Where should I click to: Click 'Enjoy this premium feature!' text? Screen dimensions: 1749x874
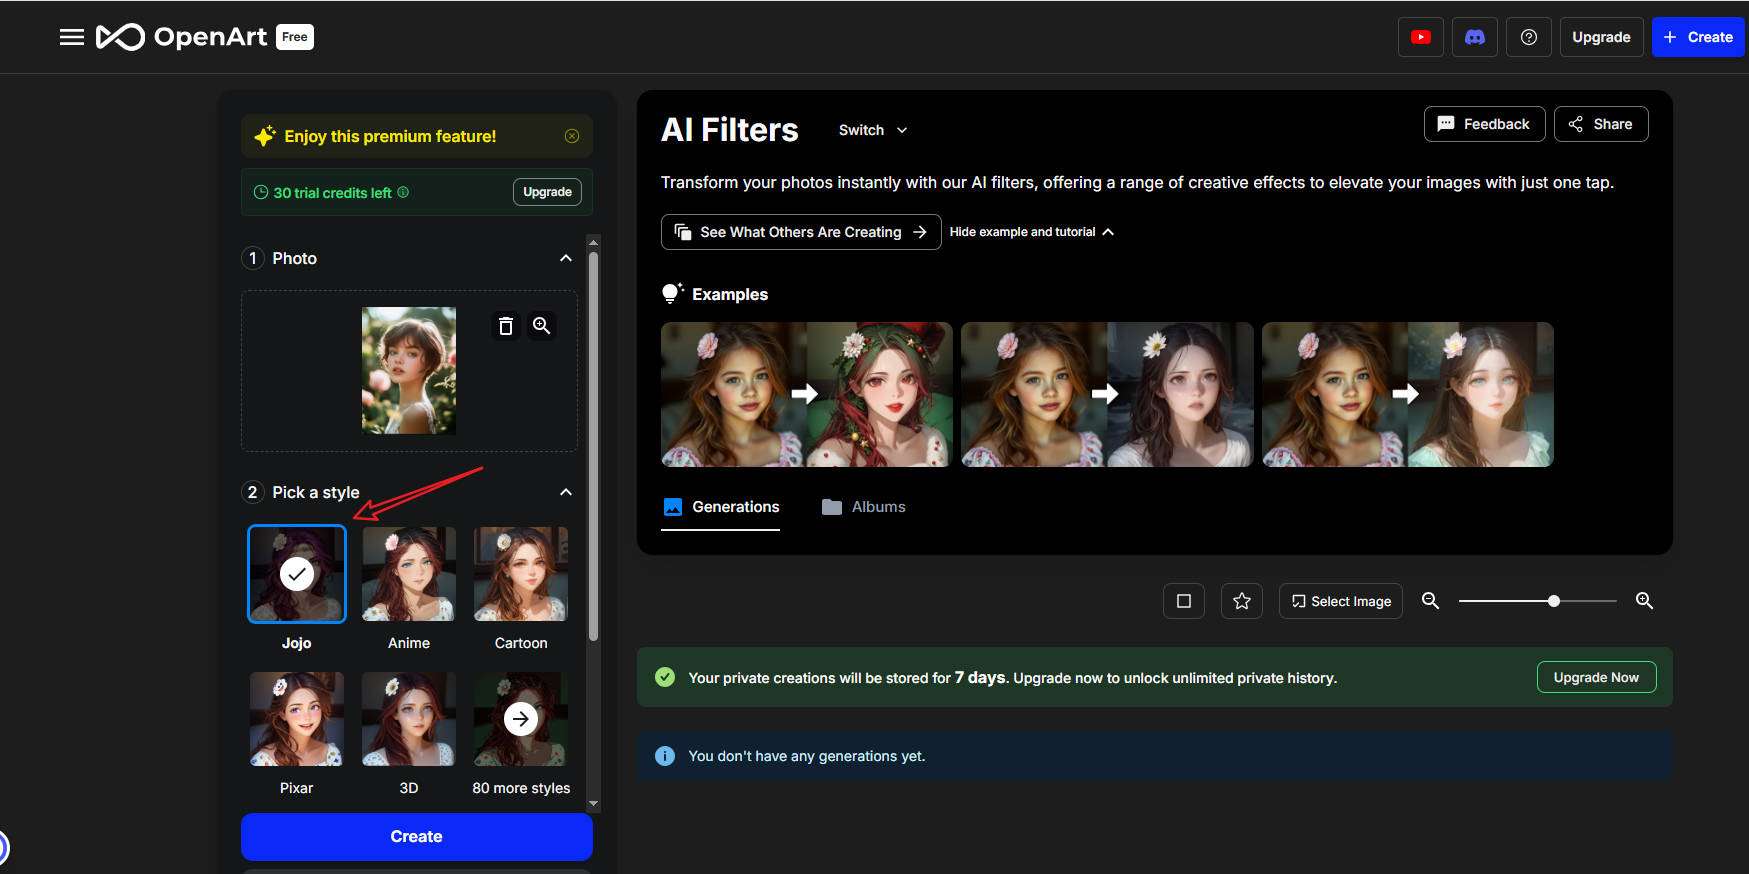click(x=390, y=136)
